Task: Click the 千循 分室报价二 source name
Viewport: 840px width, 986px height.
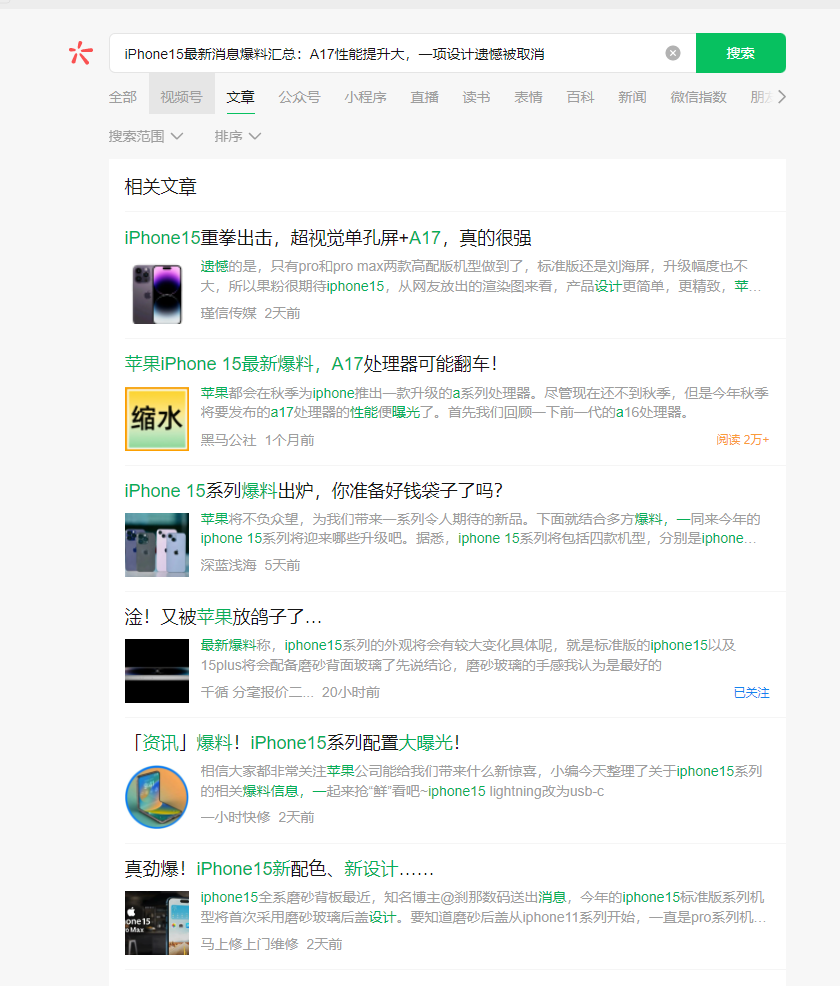Action: click(257, 692)
